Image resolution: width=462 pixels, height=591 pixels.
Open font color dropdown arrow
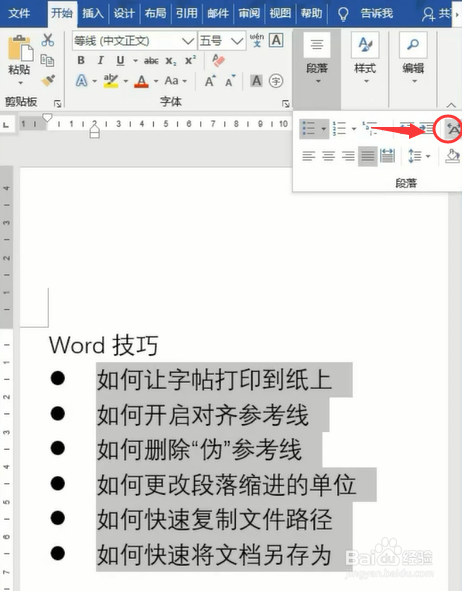155,81
